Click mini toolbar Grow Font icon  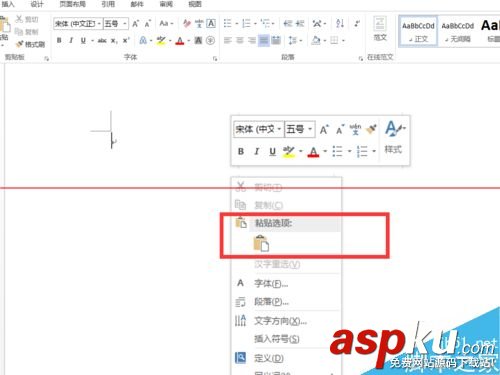(x=324, y=129)
